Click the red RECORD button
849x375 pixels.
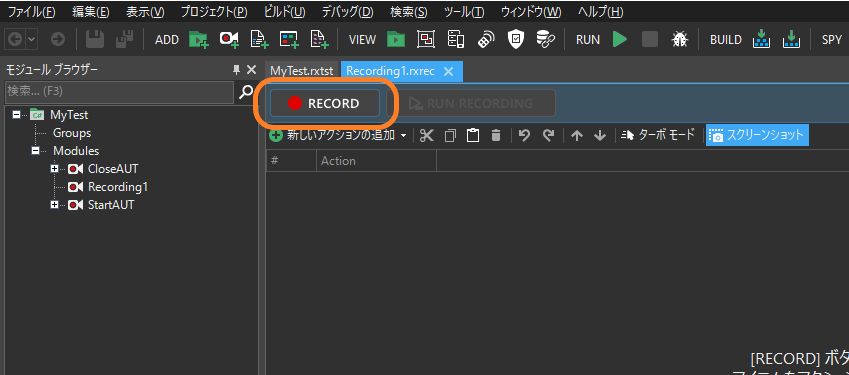[x=325, y=103]
